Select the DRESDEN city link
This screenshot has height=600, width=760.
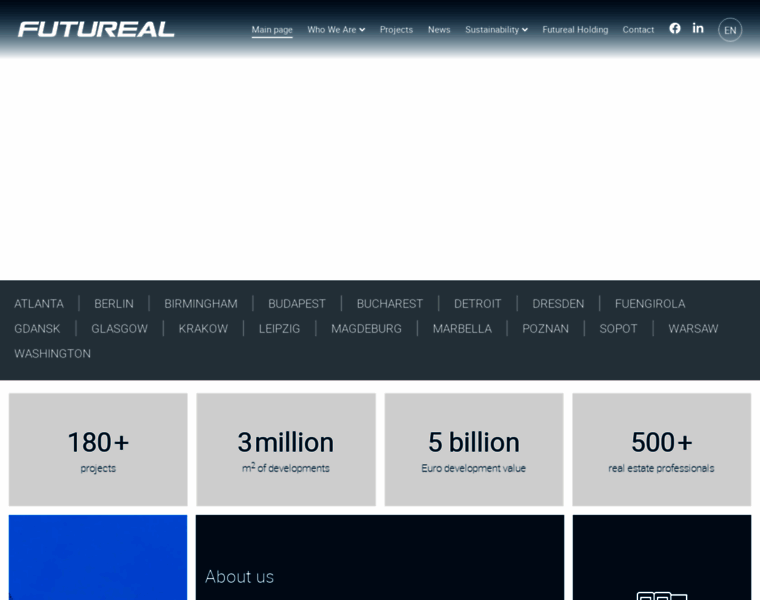[x=558, y=304]
